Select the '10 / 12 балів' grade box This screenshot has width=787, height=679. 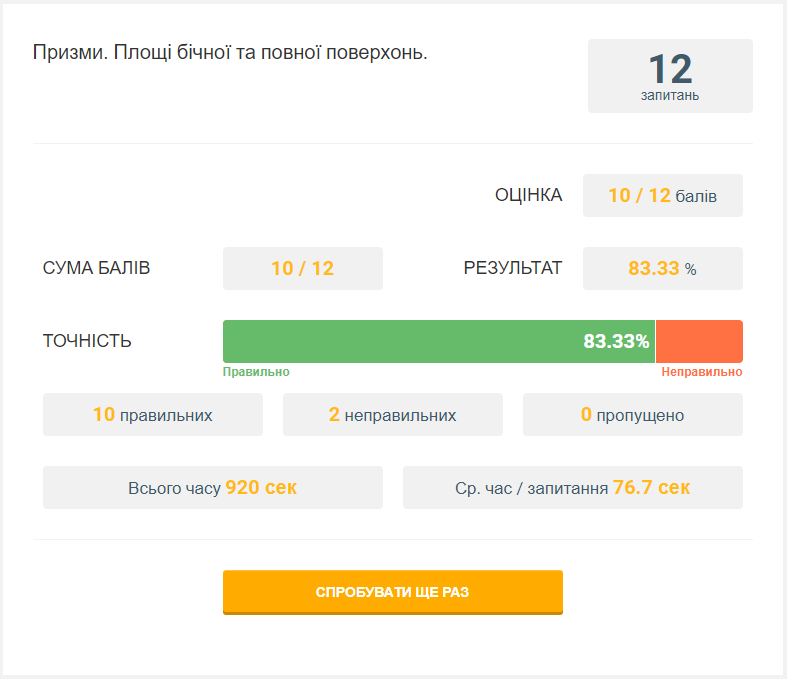[x=662, y=195]
